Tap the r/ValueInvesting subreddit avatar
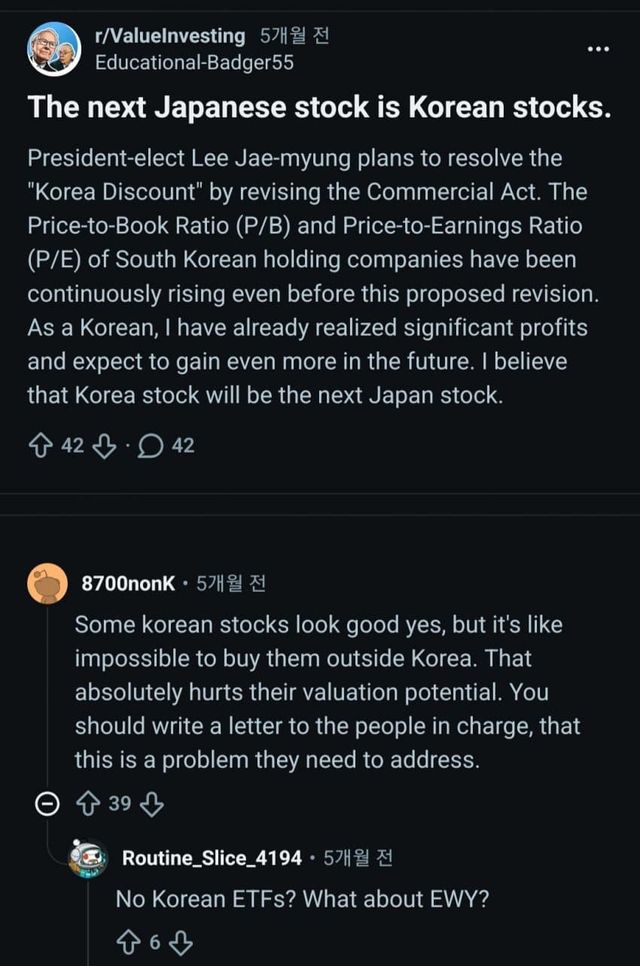The height and width of the screenshot is (966, 640). point(54,49)
